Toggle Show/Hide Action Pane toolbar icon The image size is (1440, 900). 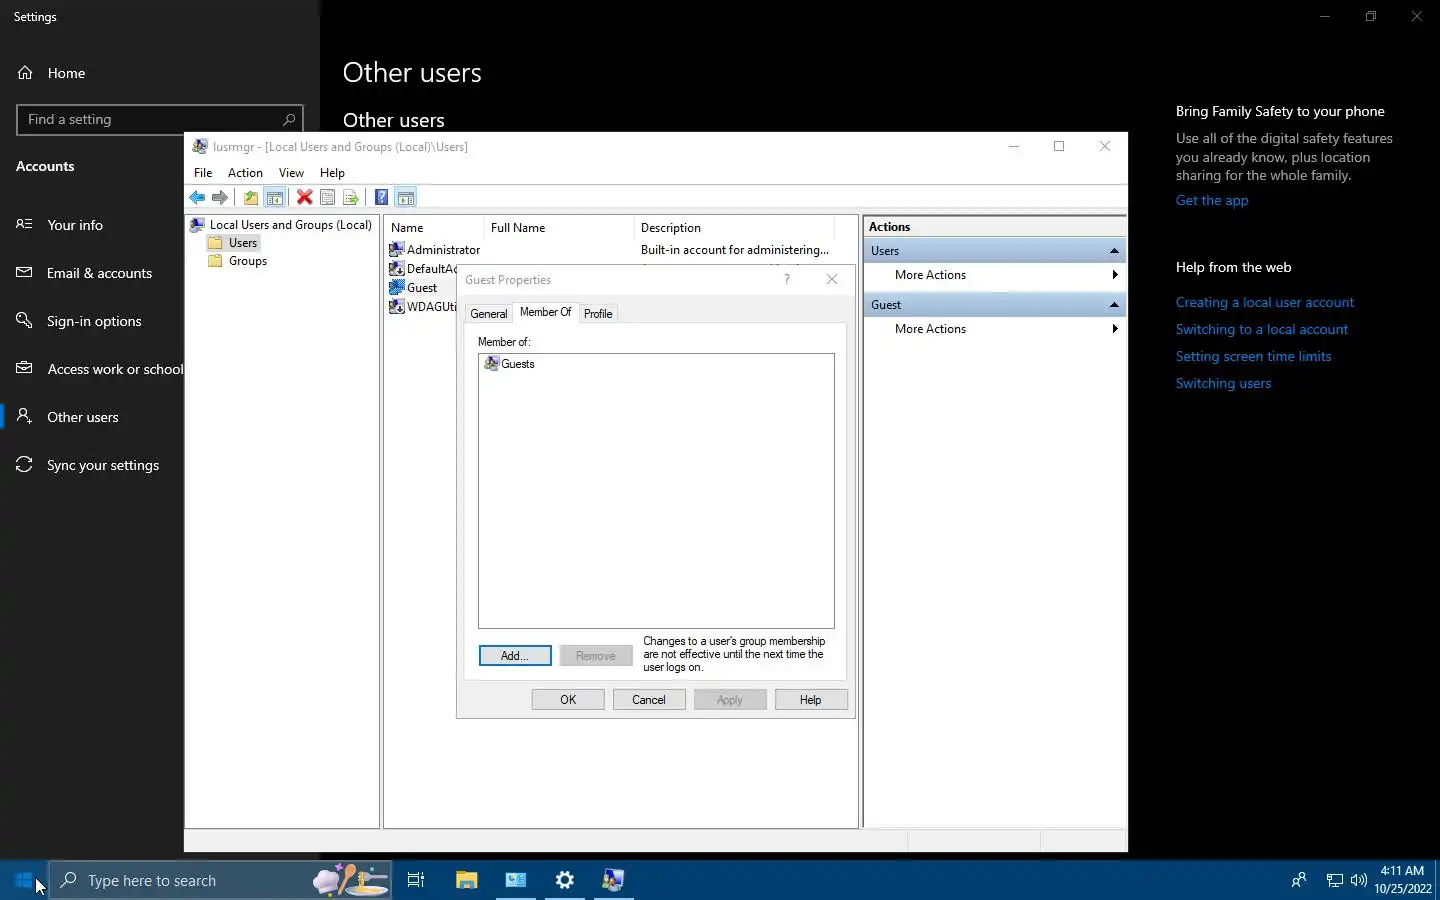pos(405,198)
